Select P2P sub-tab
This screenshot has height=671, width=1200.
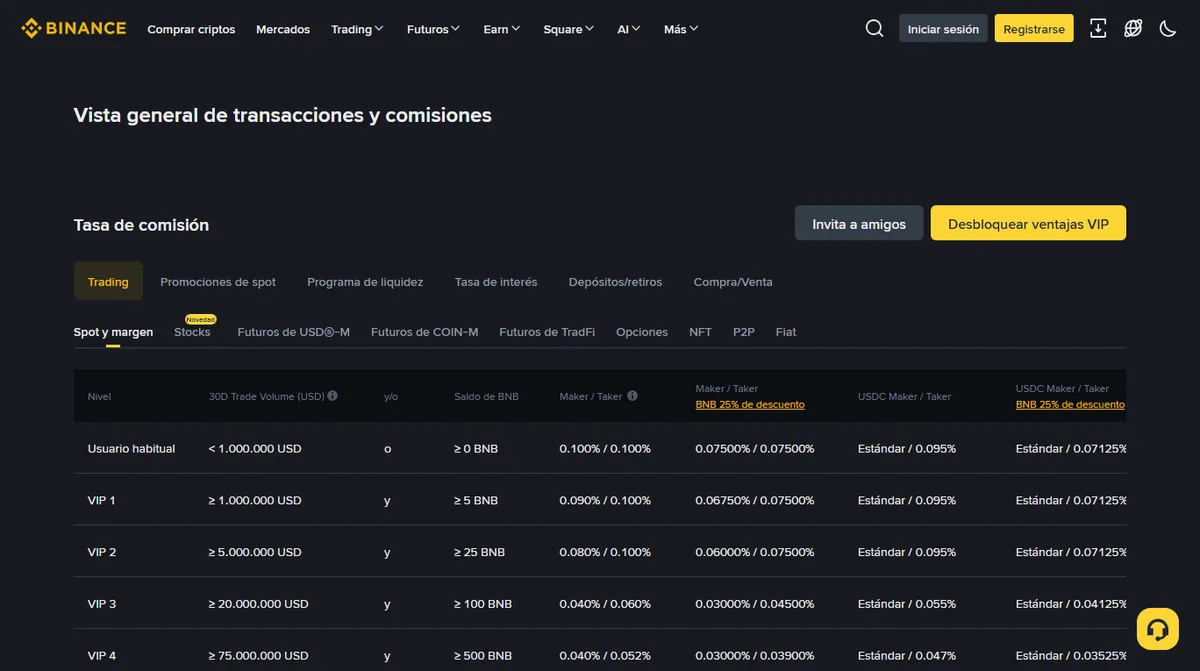(x=744, y=332)
